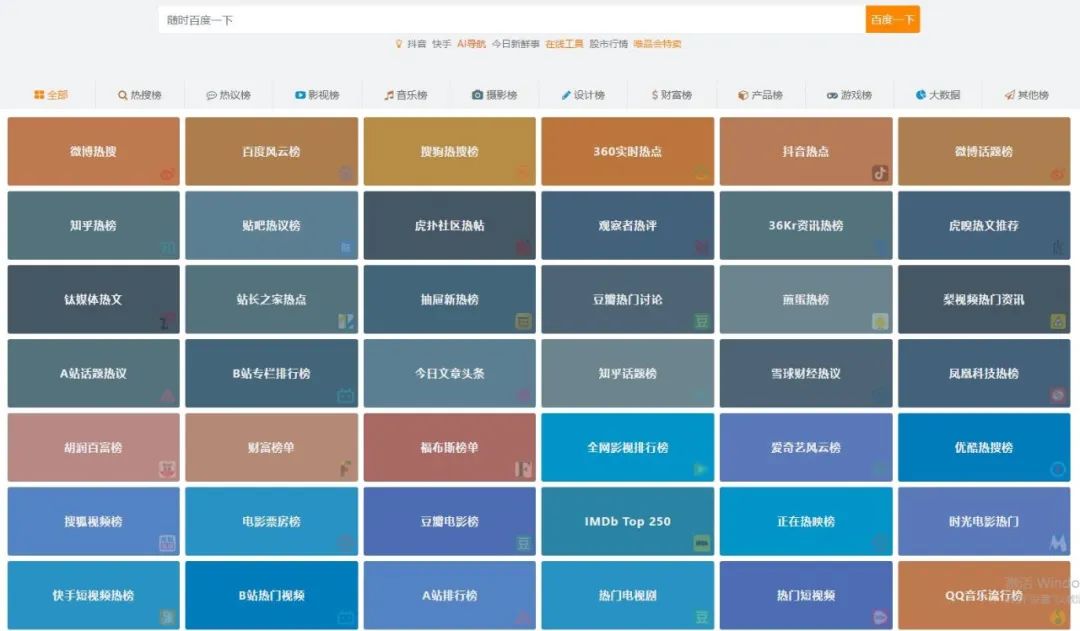Open the 贴吧热议榜 card
The height and width of the screenshot is (631, 1080).
[271, 225]
